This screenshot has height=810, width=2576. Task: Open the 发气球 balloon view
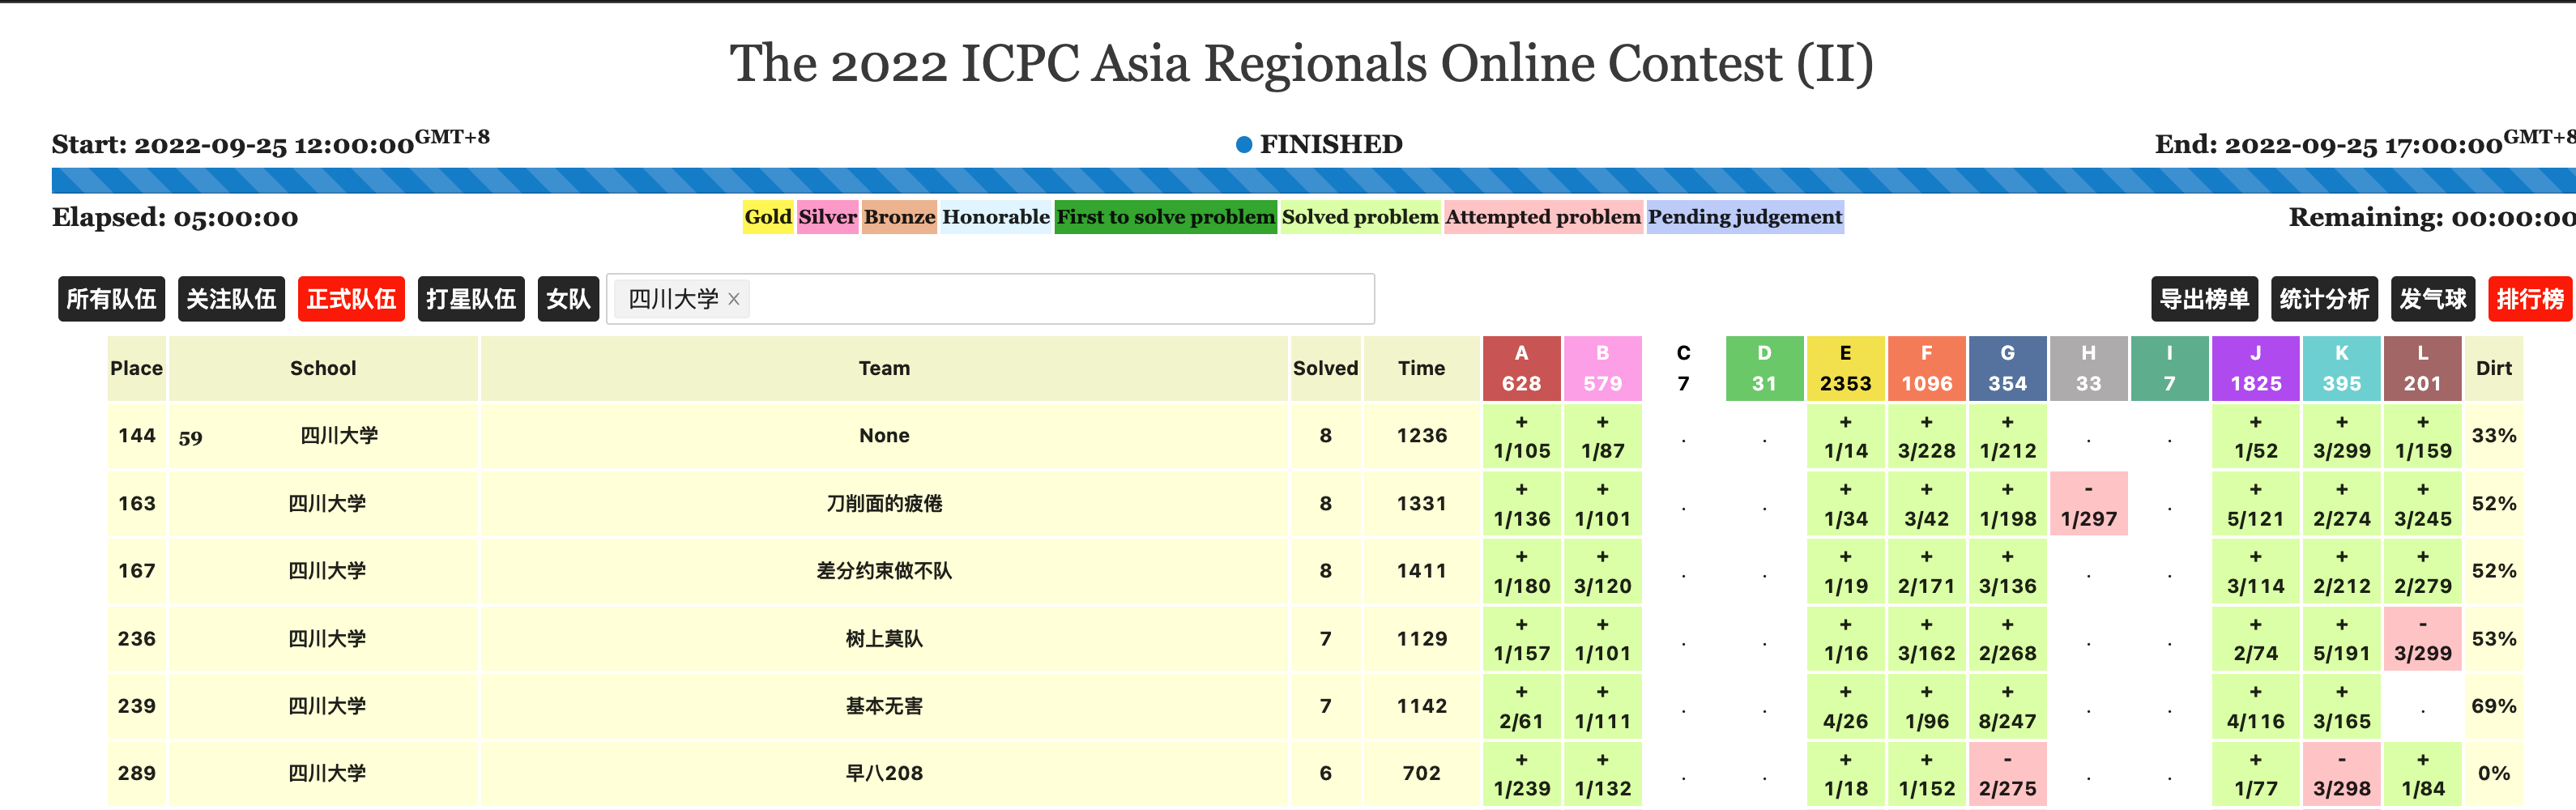tap(2433, 299)
